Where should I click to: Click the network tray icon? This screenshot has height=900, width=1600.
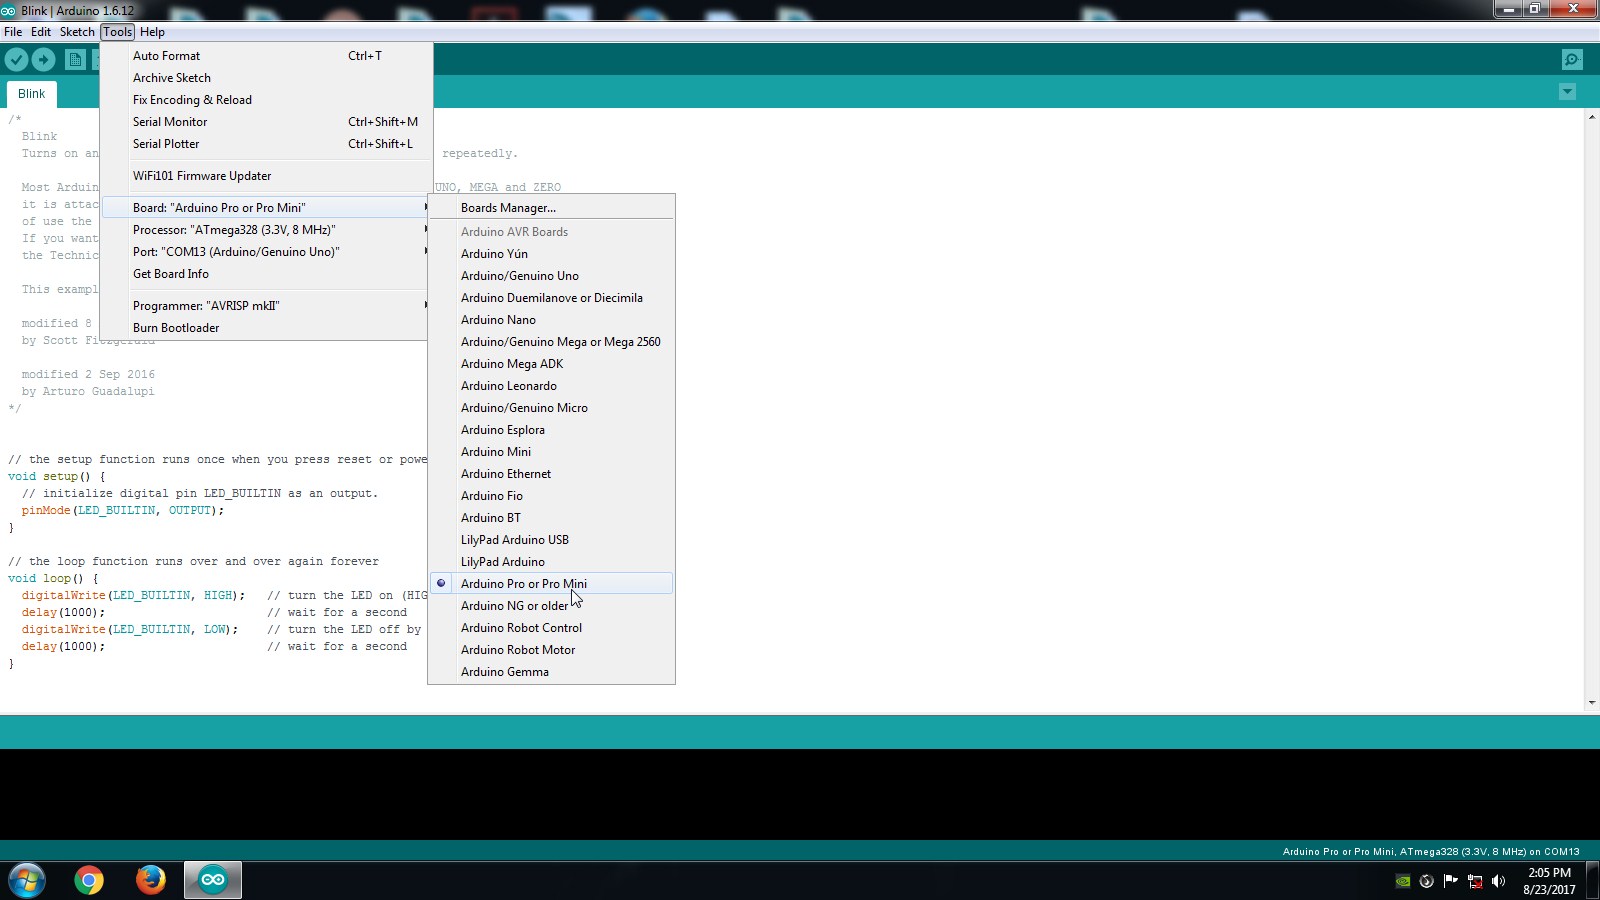coord(1474,881)
